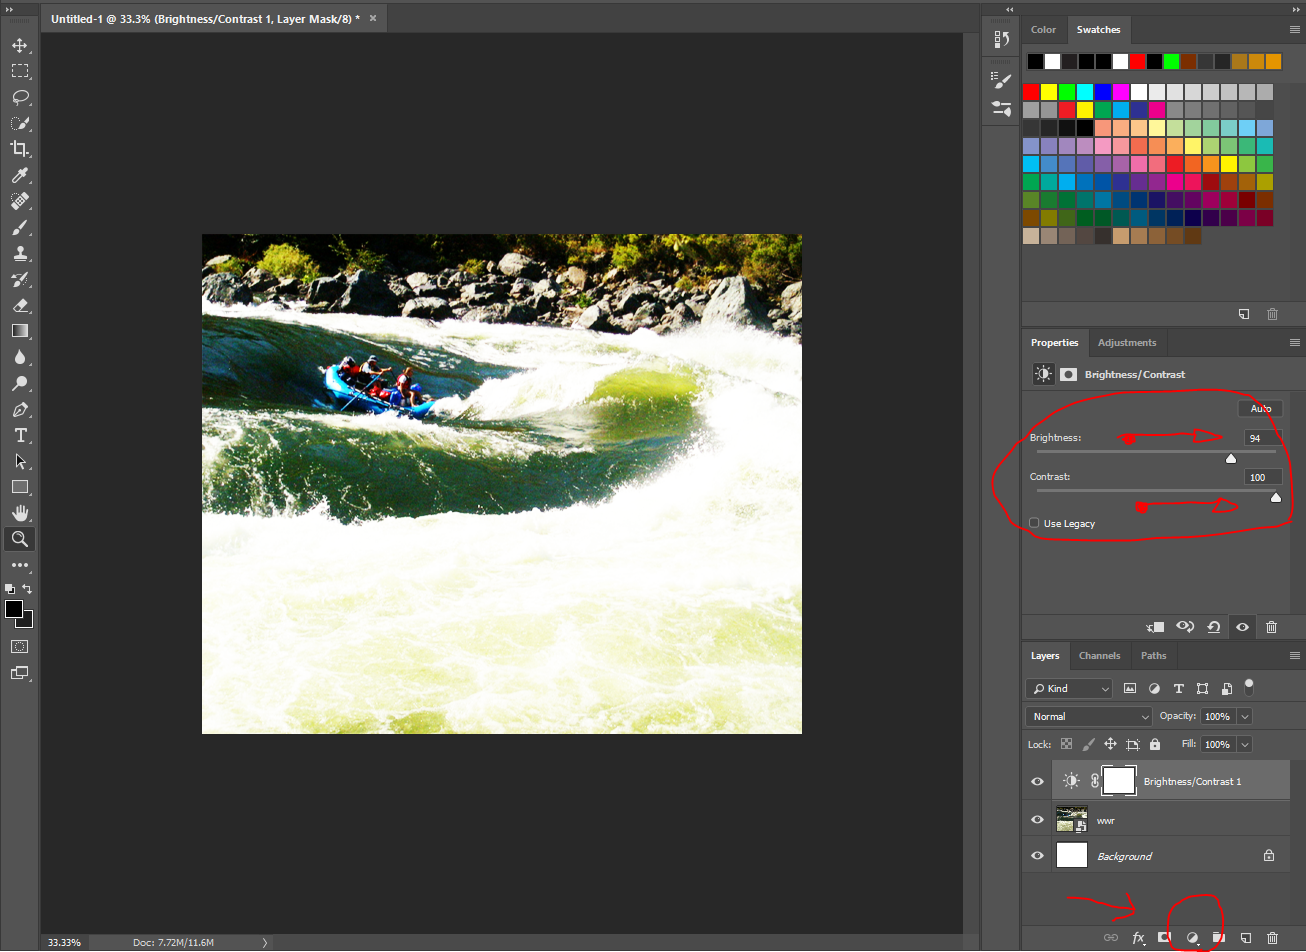The height and width of the screenshot is (952, 1306).
Task: Select the Lasso tool
Action: [x=20, y=97]
